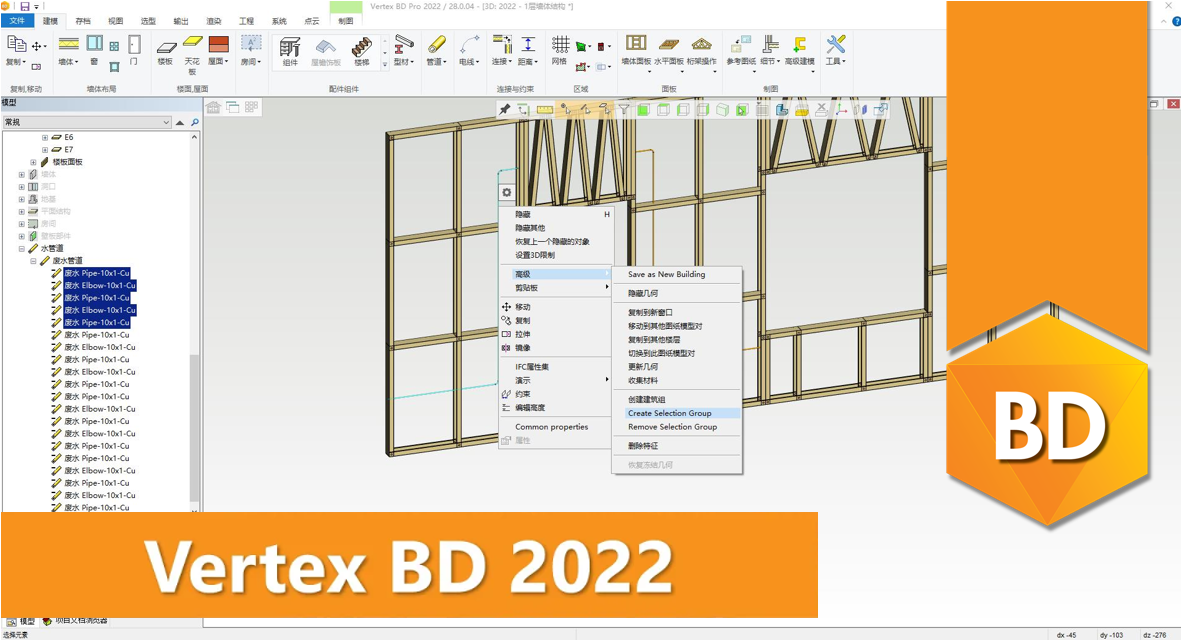Click the pushpin icon on viewport toolbar
The image size is (1182, 642).
pos(504,109)
